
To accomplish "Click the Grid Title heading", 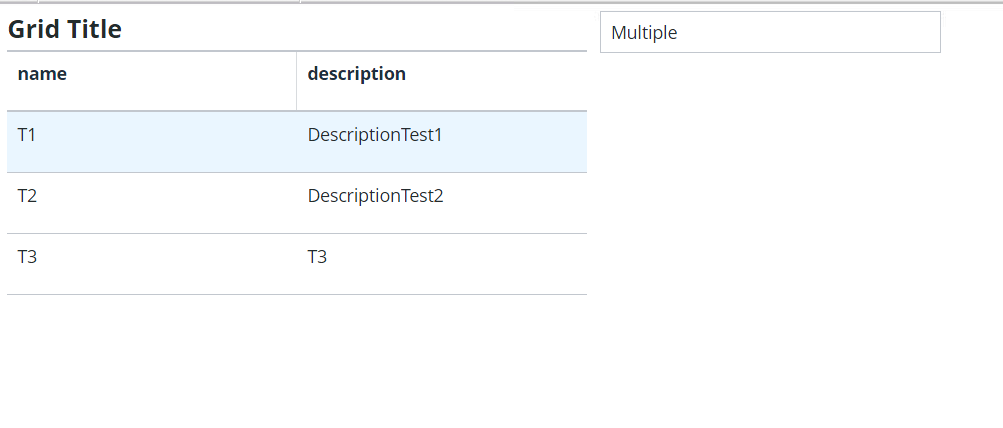I will tap(65, 30).
